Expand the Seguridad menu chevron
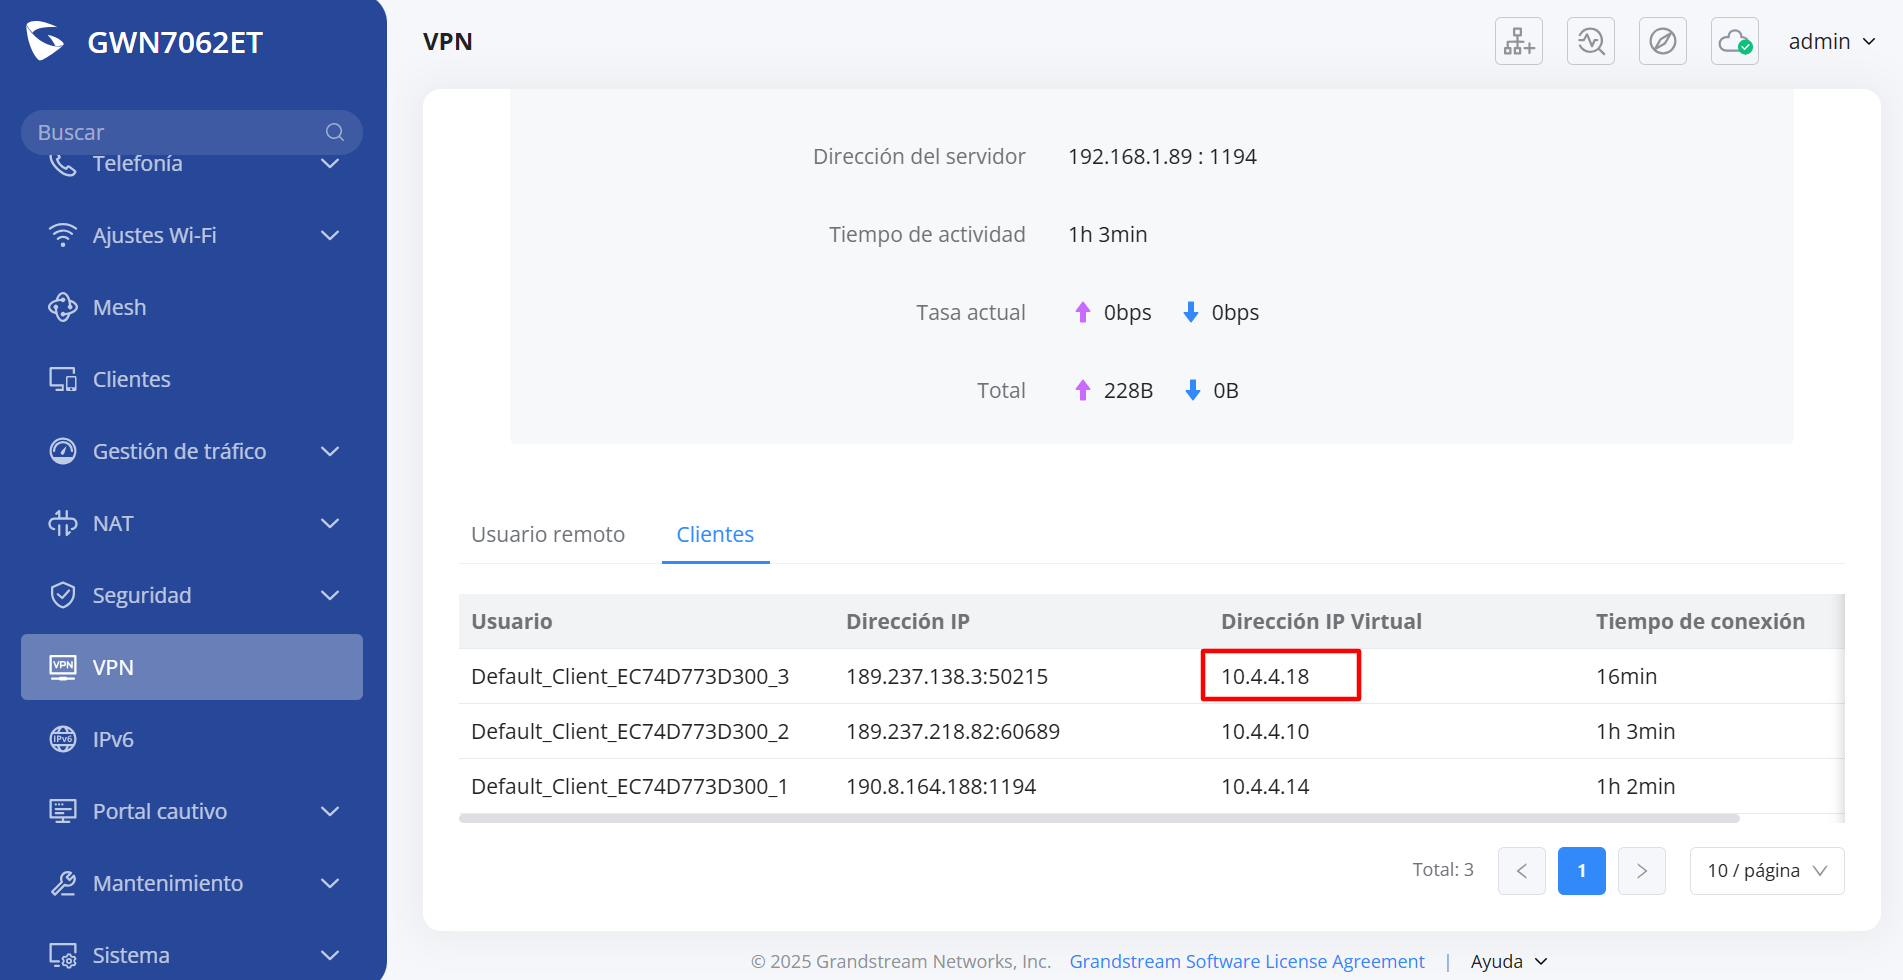 [x=330, y=595]
